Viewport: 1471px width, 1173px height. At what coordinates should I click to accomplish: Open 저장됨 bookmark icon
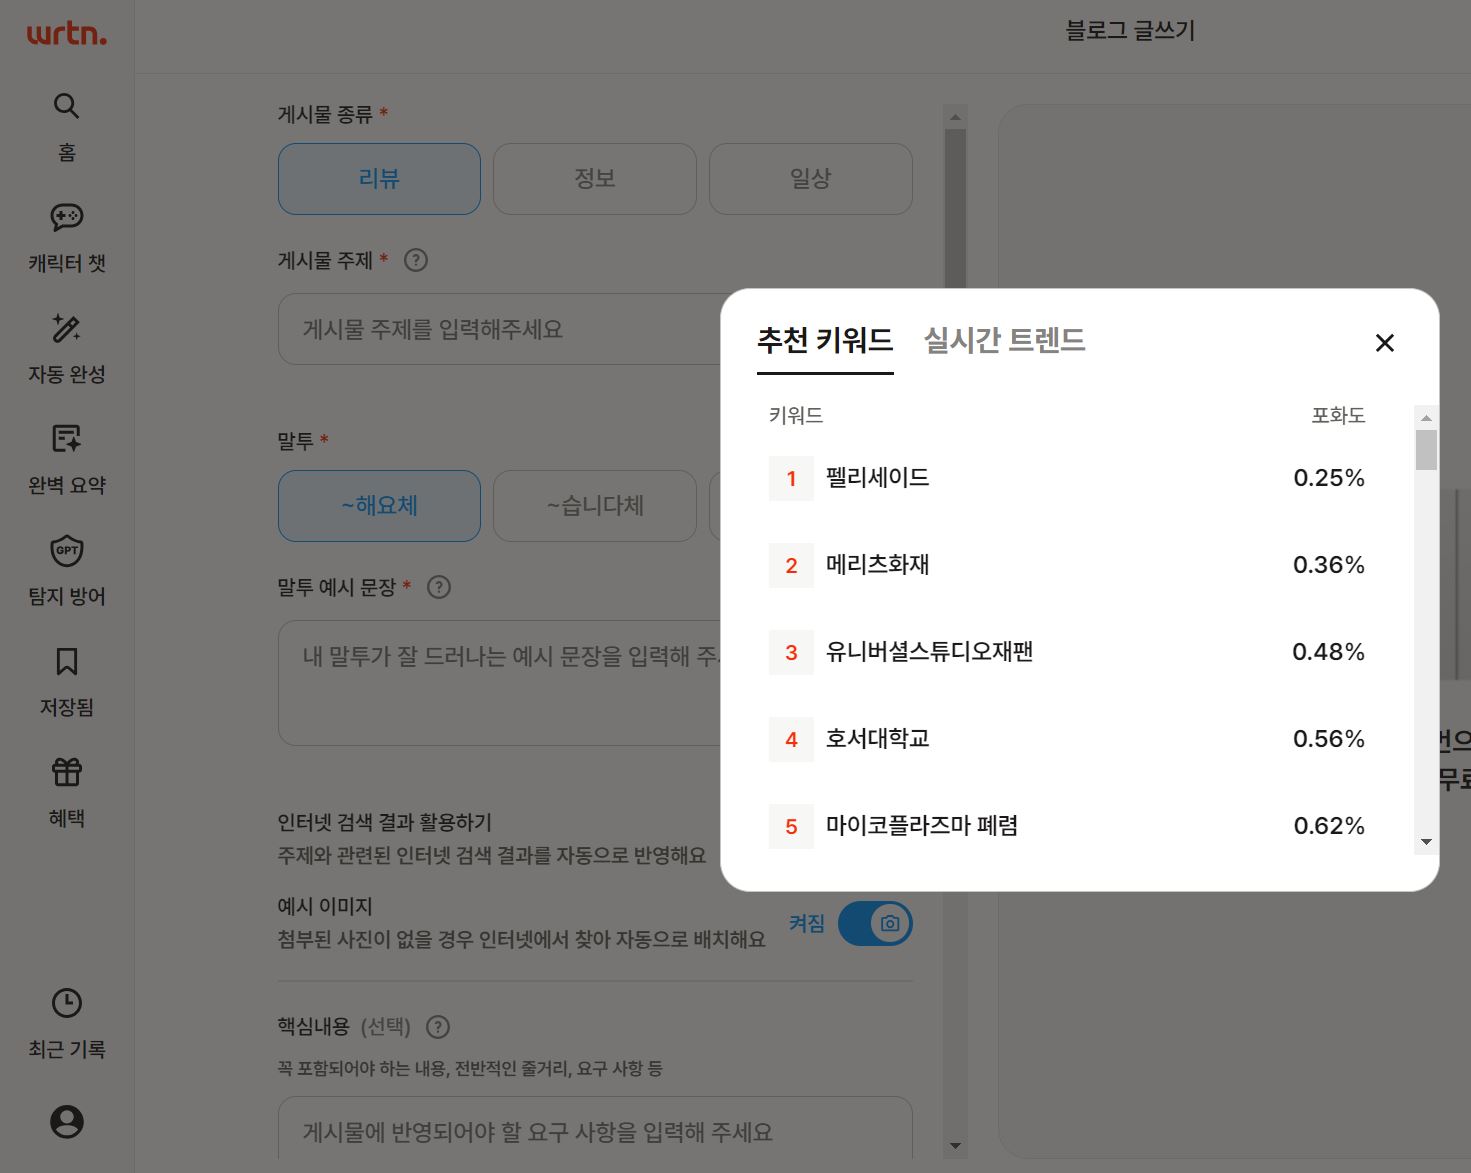click(x=66, y=661)
